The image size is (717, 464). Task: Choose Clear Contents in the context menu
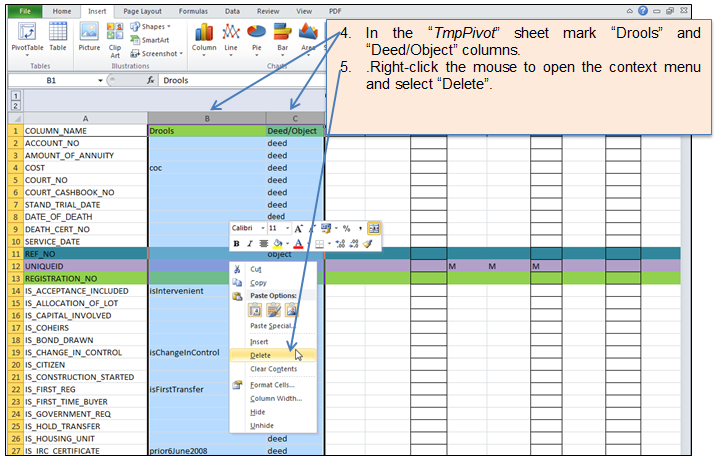click(272, 369)
